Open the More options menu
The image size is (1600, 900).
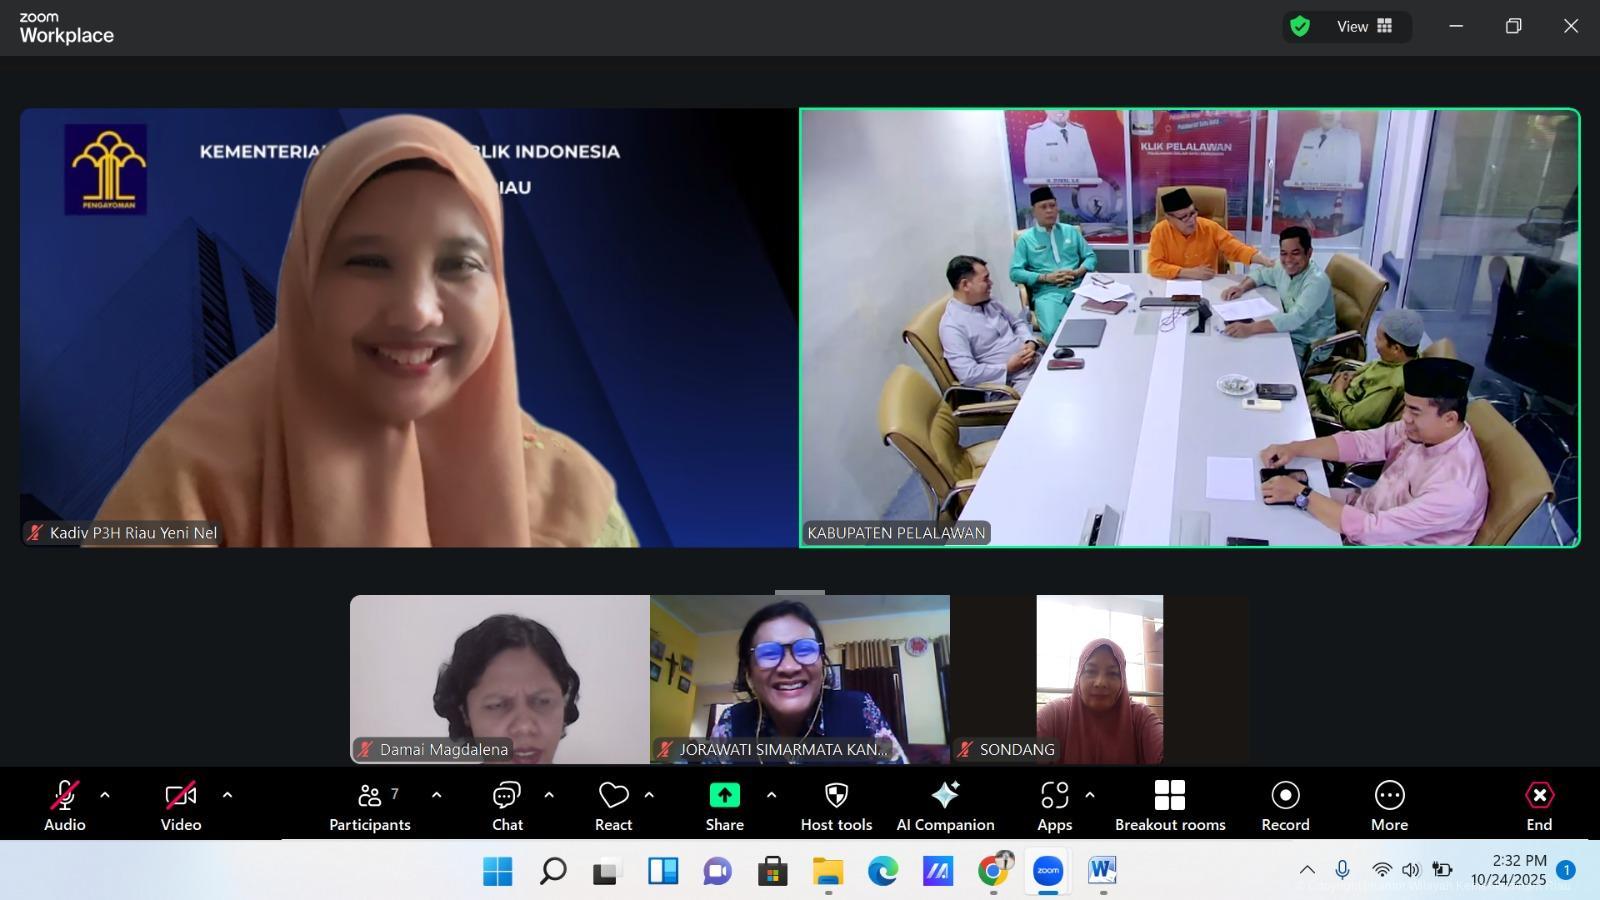(x=1389, y=805)
